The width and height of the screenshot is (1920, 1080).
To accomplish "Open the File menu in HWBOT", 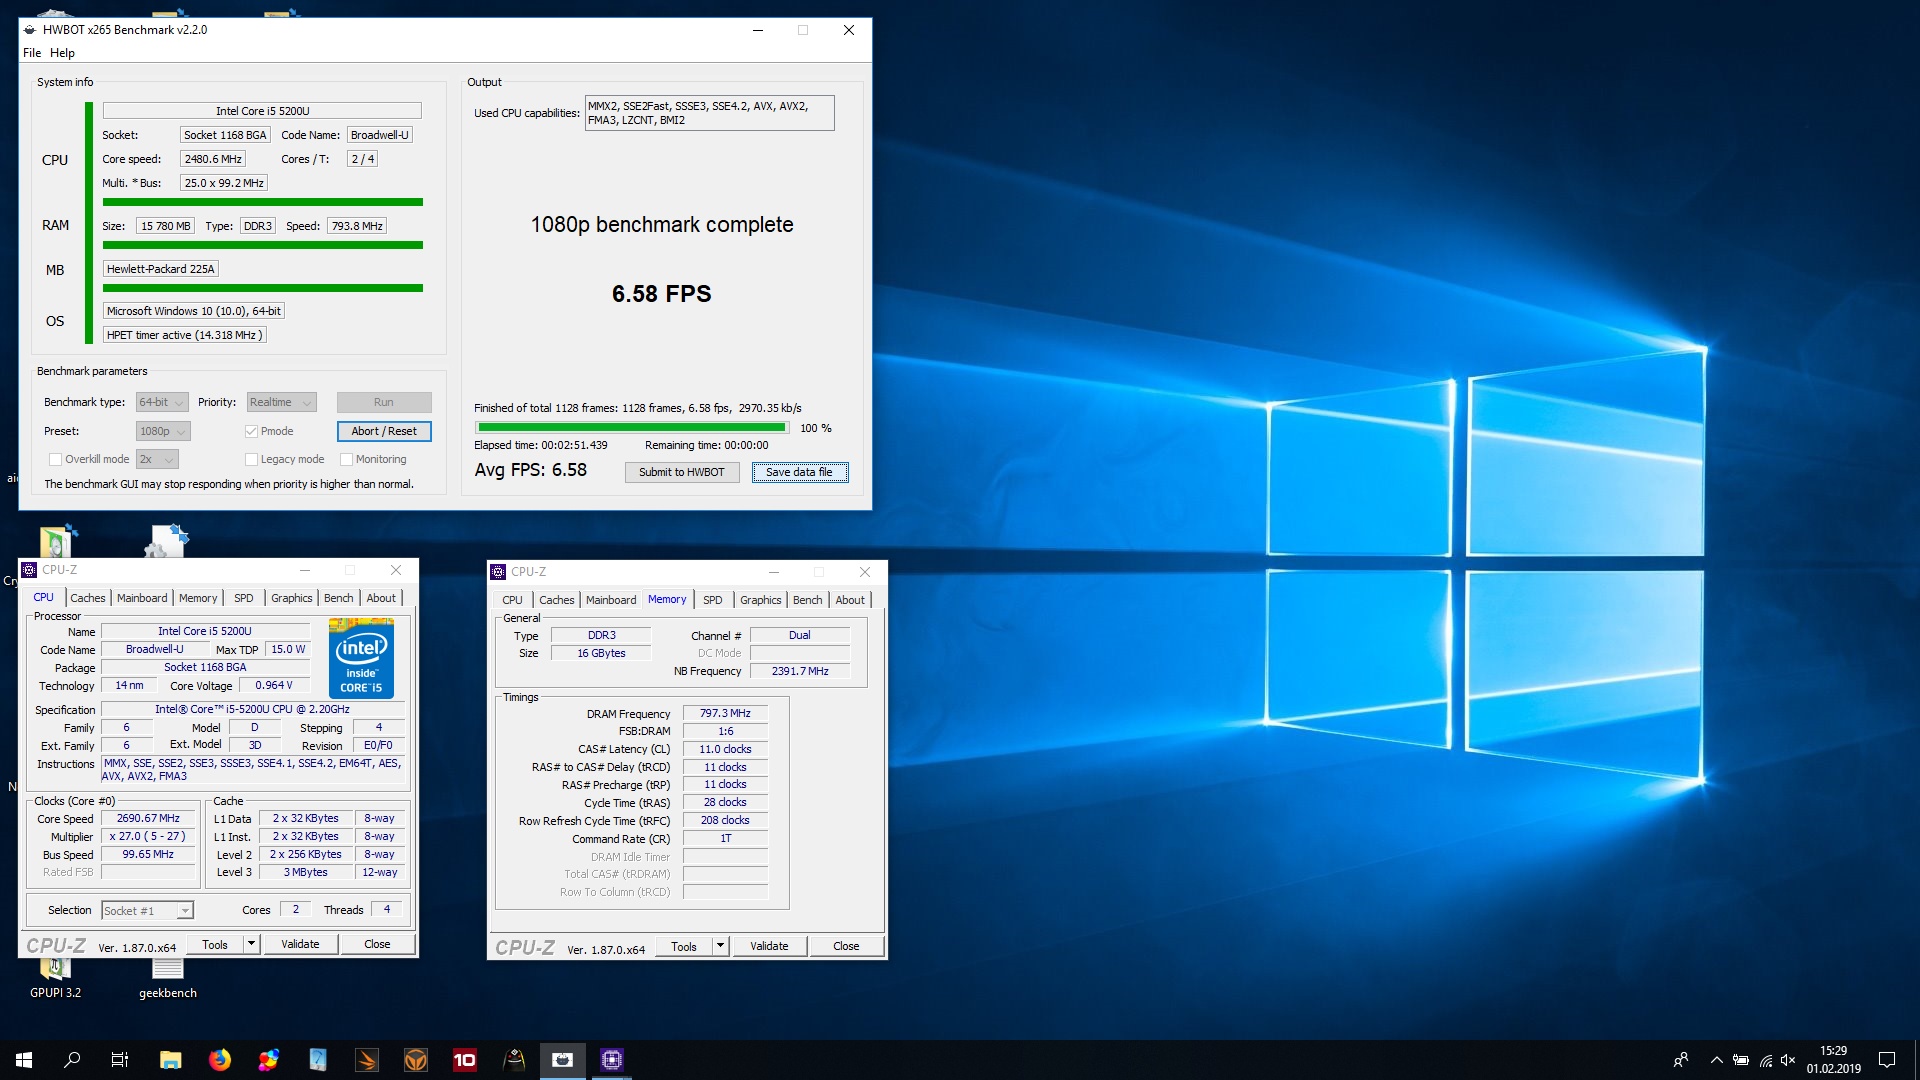I will (x=32, y=53).
